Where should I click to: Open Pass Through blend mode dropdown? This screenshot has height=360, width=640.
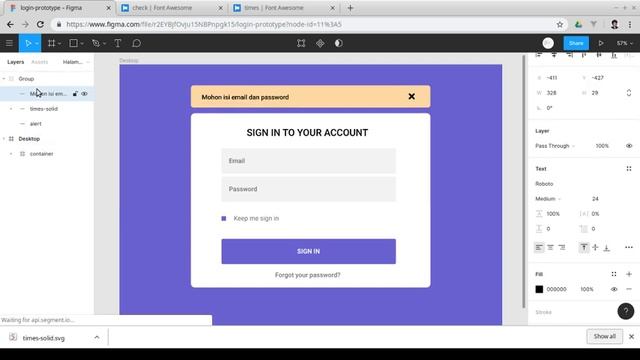[x=555, y=146]
